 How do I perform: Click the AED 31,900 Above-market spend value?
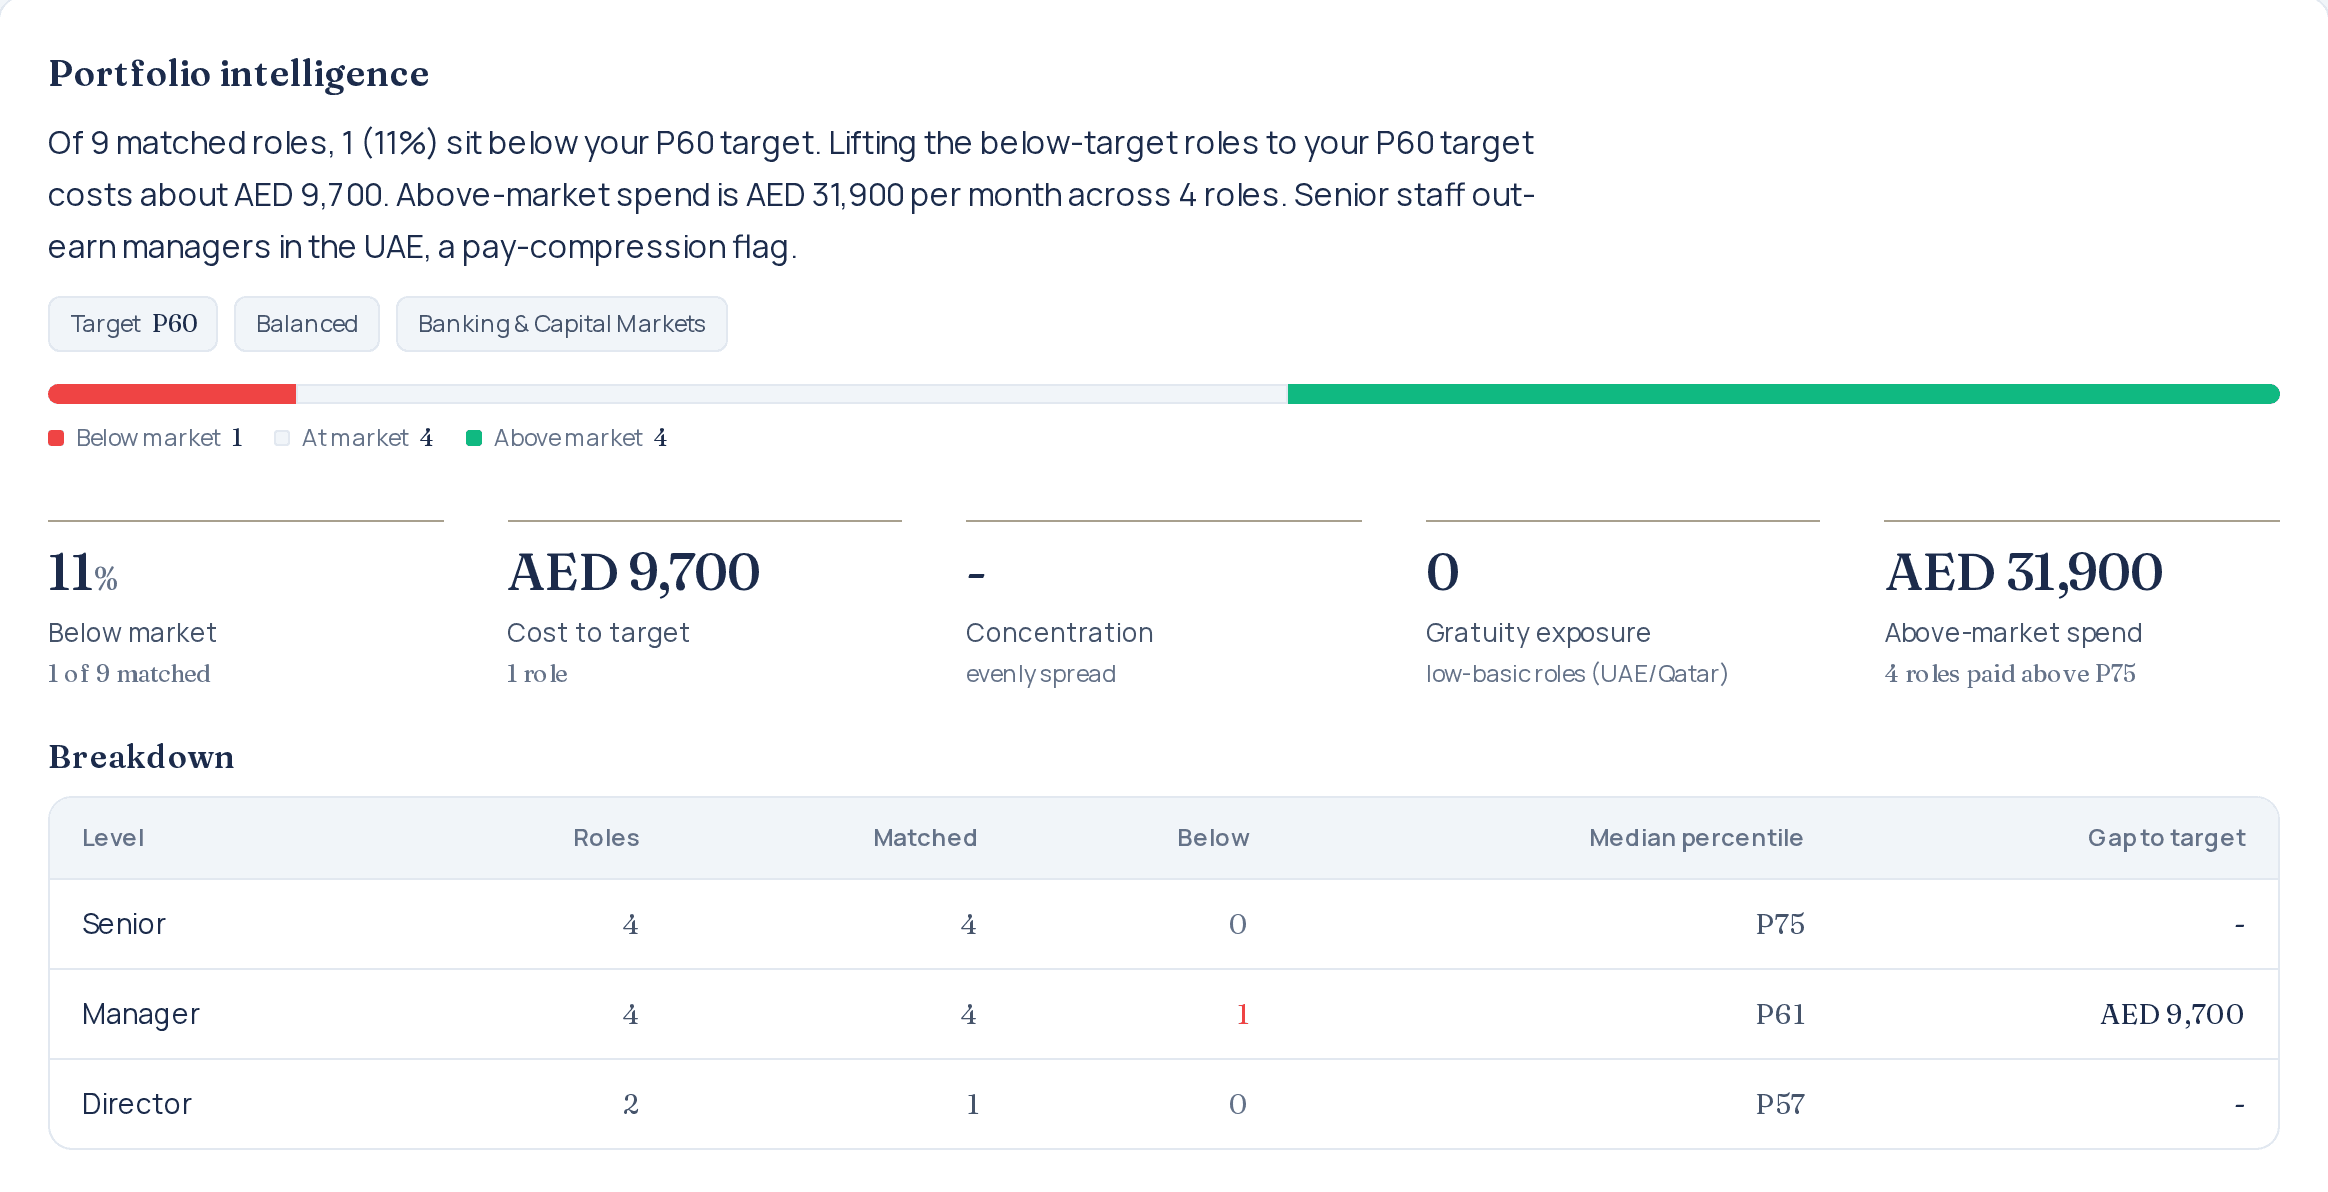pyautogui.click(x=2024, y=573)
